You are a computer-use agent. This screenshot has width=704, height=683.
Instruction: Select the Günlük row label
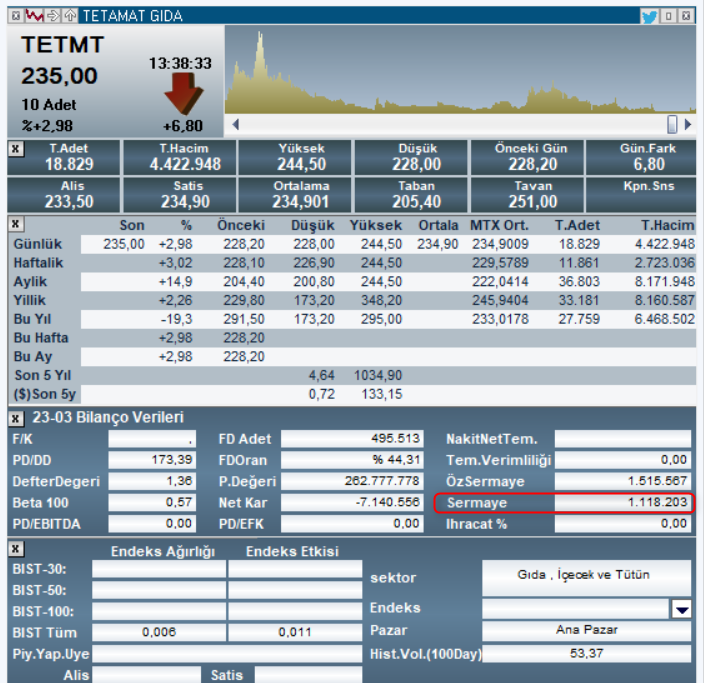tap(38, 244)
